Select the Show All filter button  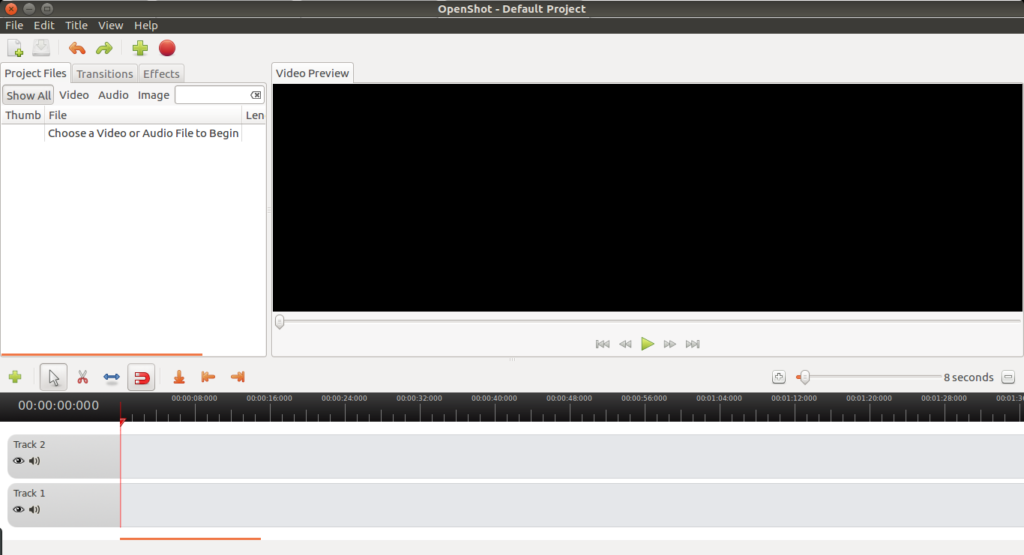click(x=28, y=95)
